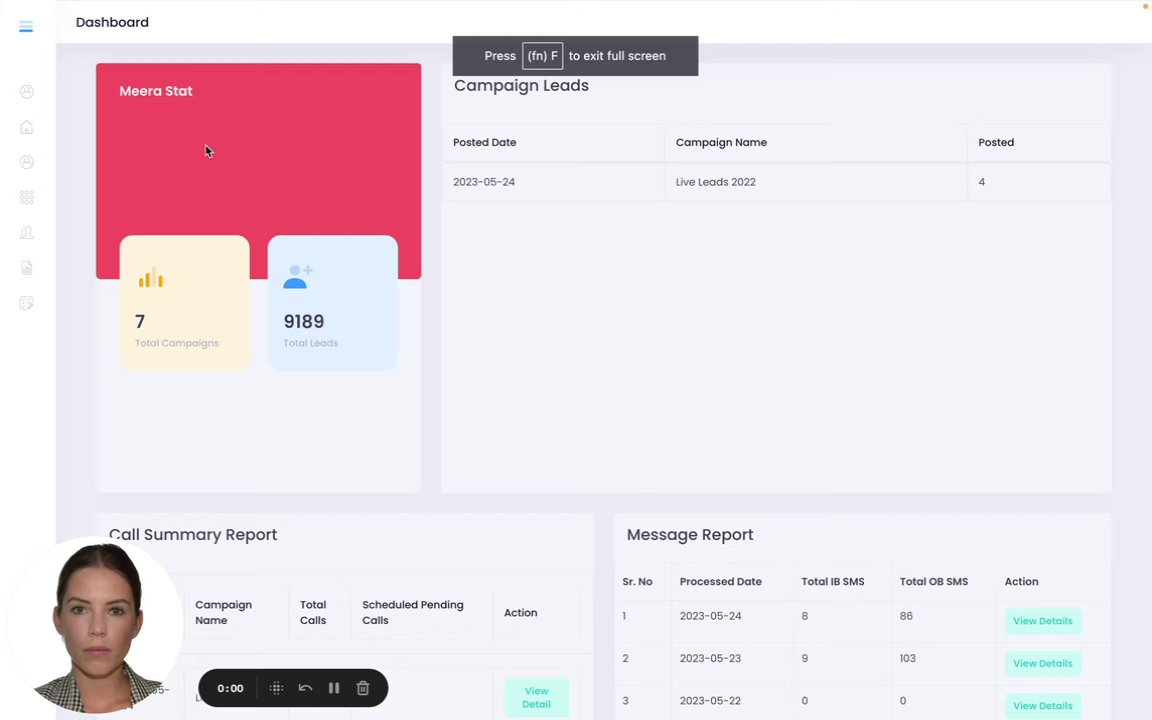This screenshot has width=1152, height=720.
Task: Click the 103 OB SMS value
Action: [x=908, y=658]
